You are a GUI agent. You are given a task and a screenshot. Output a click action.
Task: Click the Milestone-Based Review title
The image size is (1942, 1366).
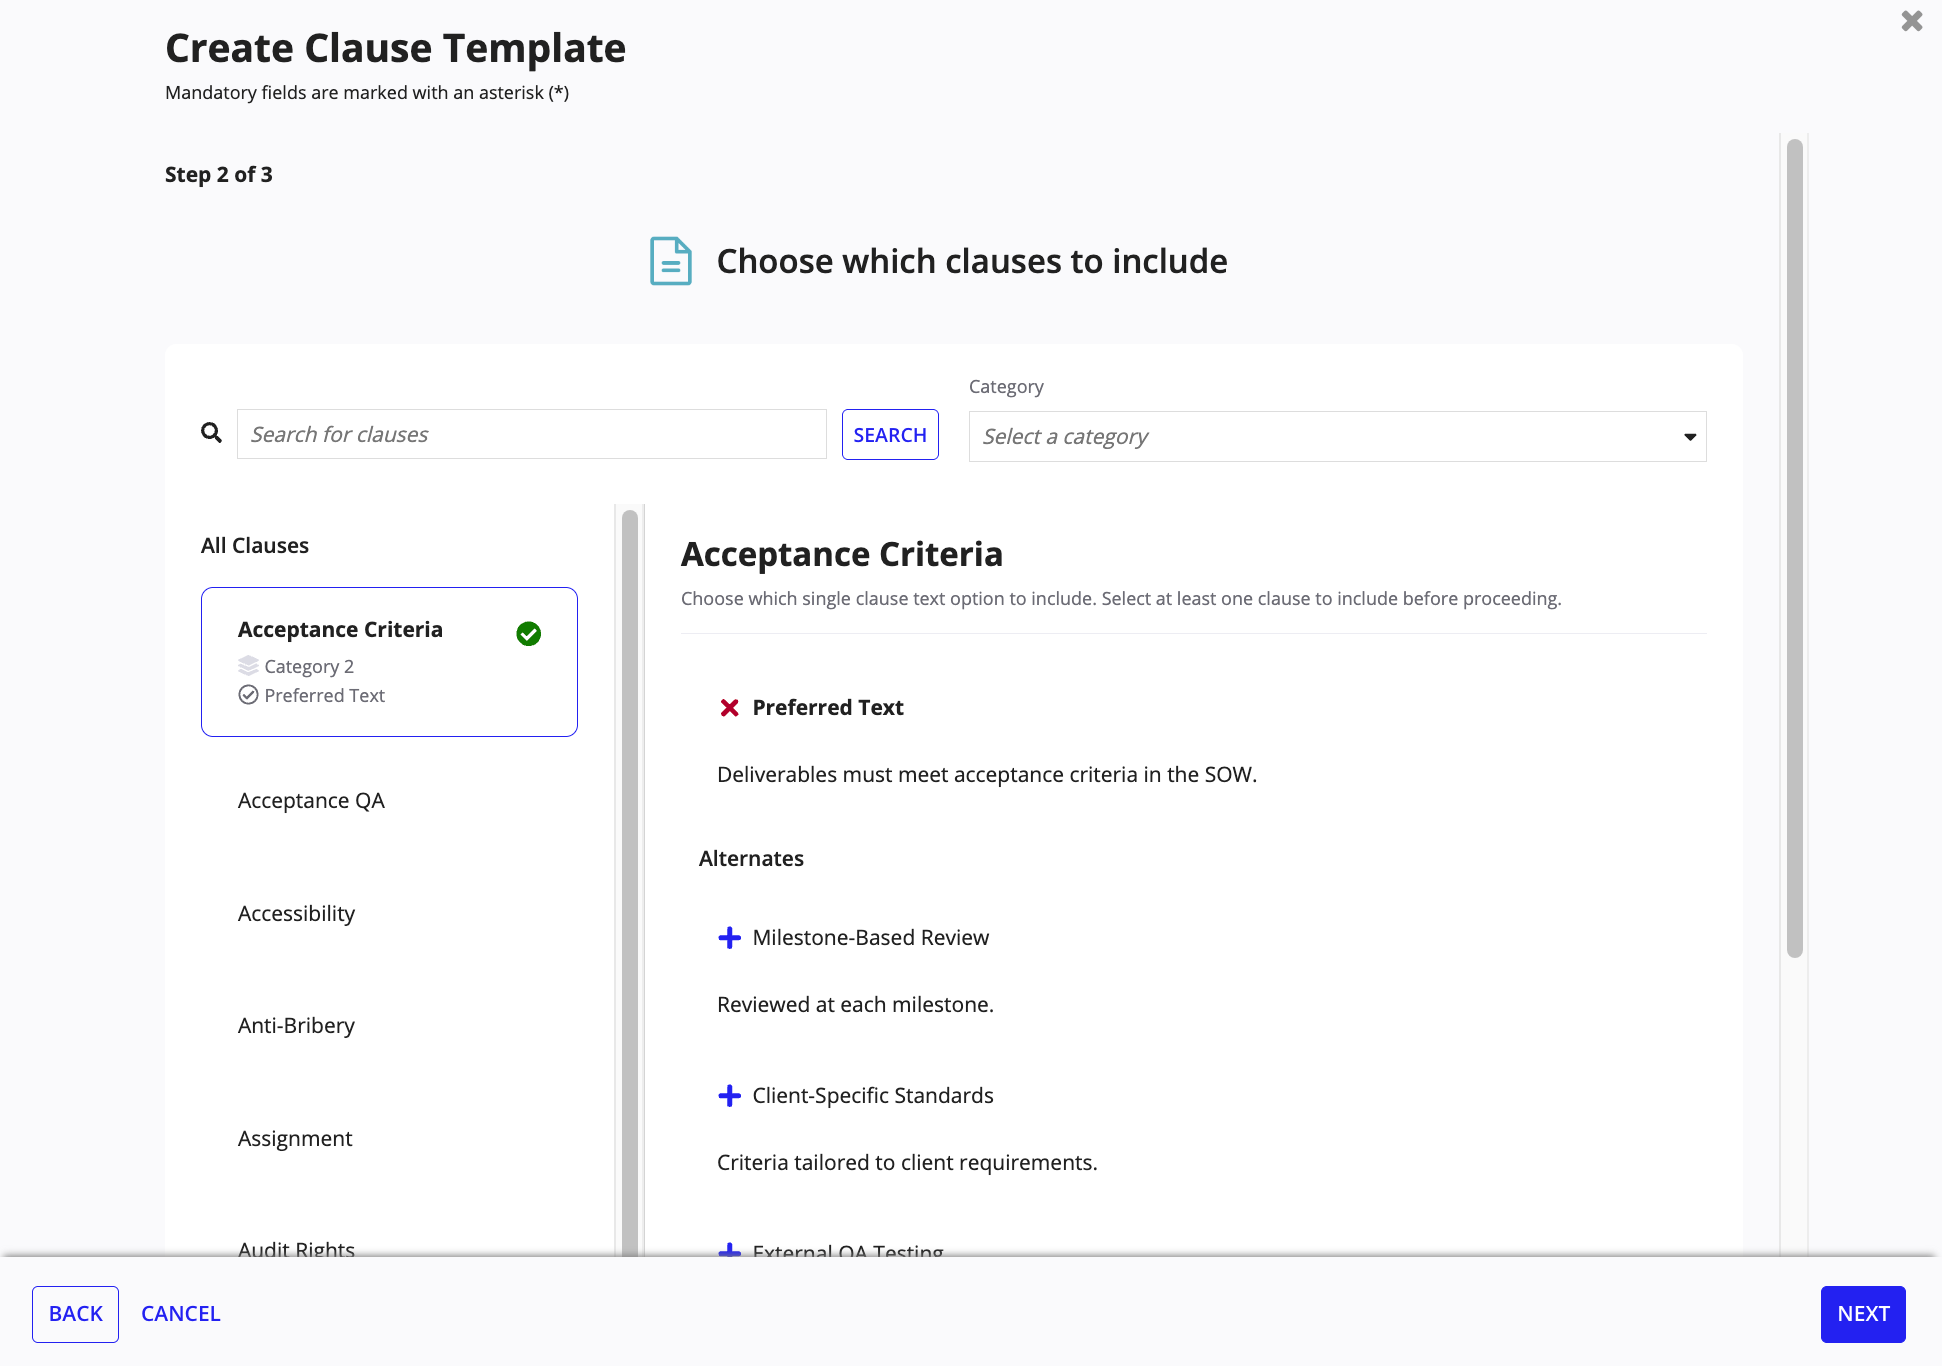tap(870, 938)
